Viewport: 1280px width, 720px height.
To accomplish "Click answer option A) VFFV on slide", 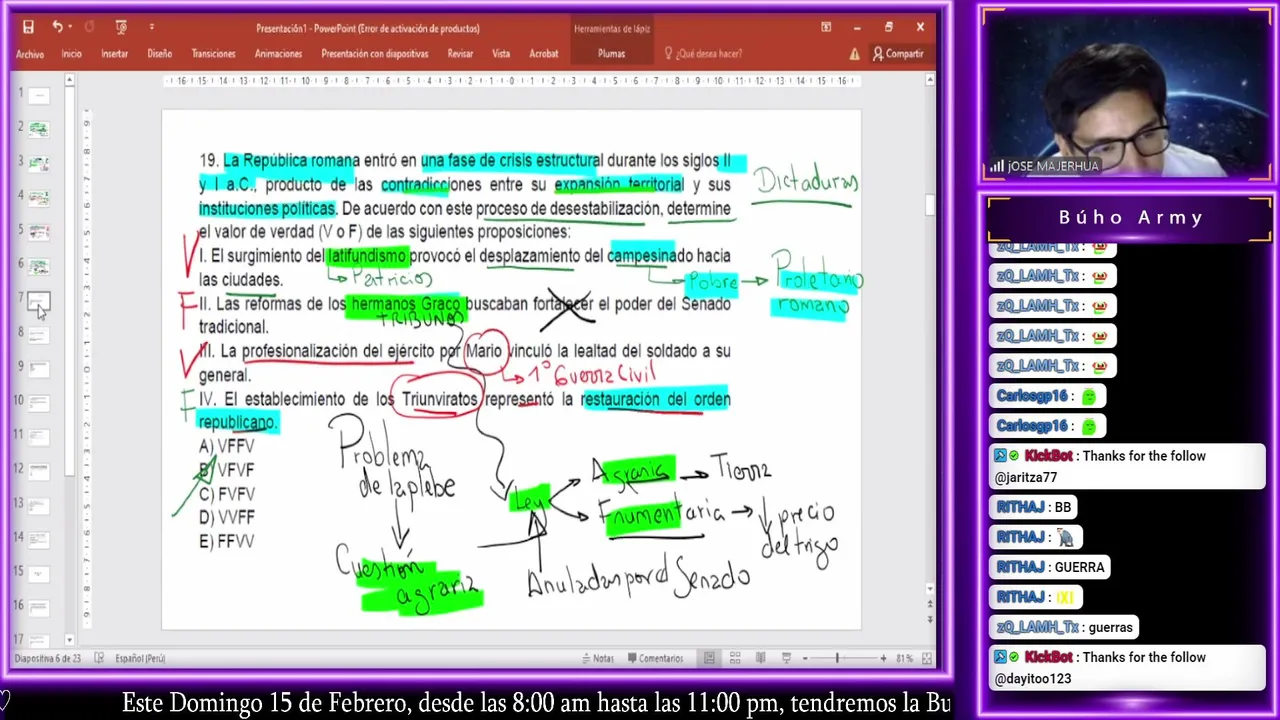I will (x=227, y=446).
